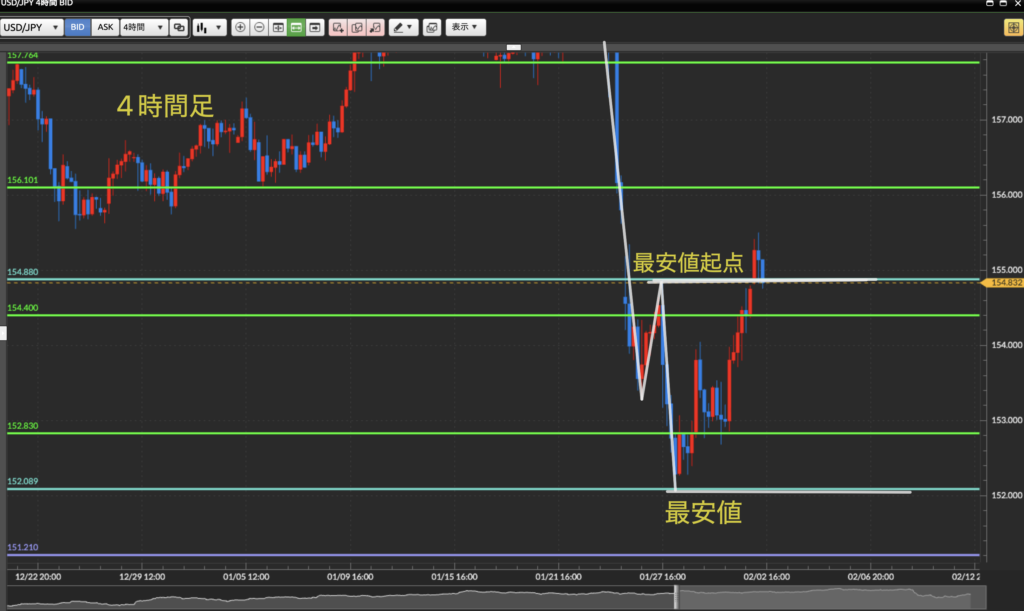
Task: Open the USD/JPY currency pair dropdown
Action: point(32,28)
